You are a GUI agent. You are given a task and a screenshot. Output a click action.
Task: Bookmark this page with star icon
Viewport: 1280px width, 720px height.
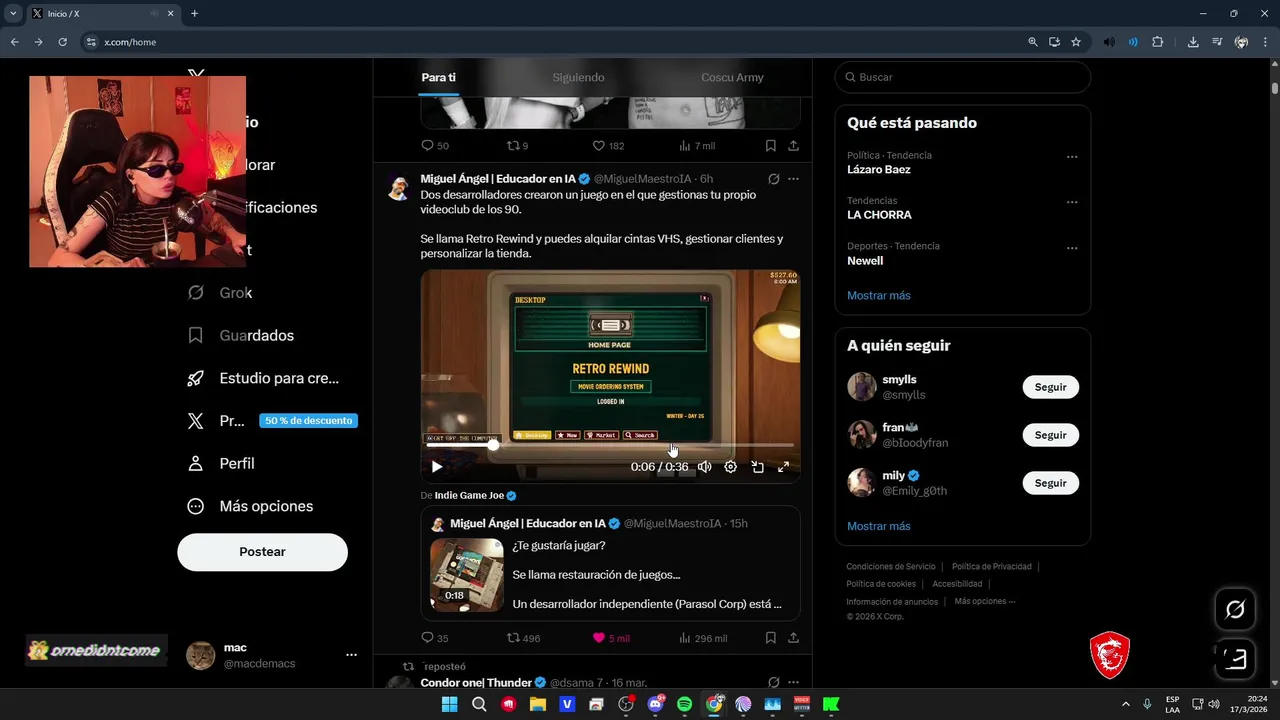(1076, 42)
